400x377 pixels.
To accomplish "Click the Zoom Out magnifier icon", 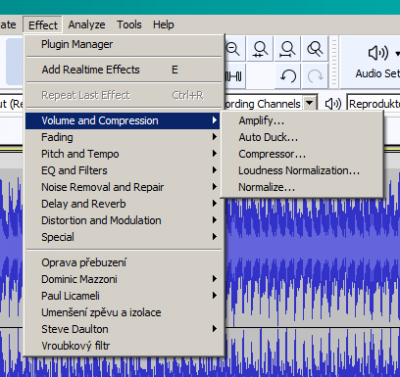I will (x=234, y=49).
